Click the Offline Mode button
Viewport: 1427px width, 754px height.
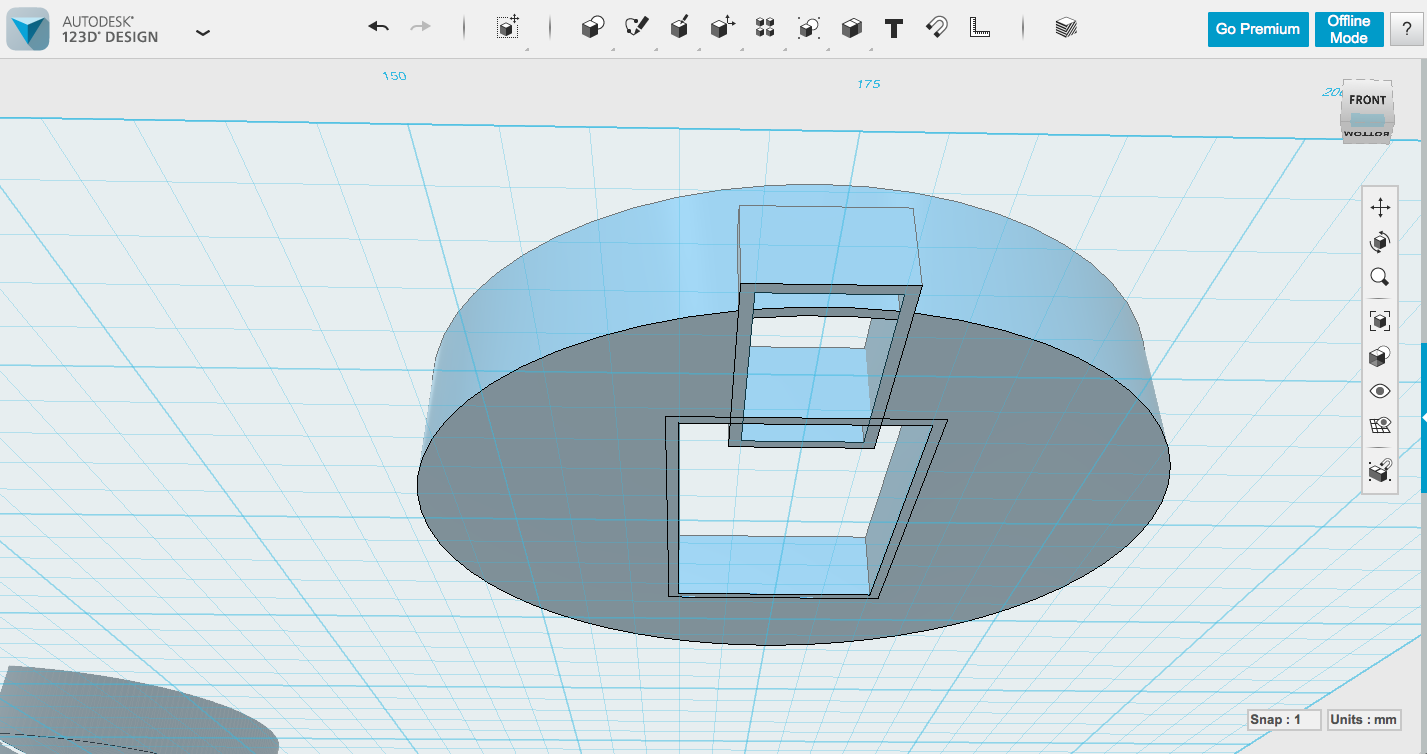pos(1348,29)
